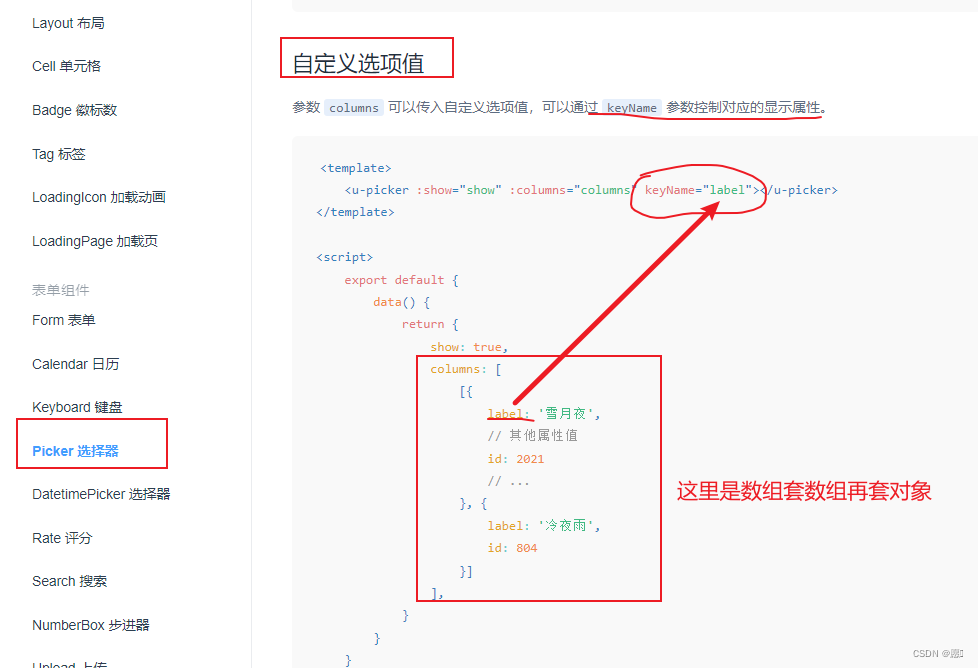Open the Form 表单 component page
978x668 pixels.
pos(63,320)
